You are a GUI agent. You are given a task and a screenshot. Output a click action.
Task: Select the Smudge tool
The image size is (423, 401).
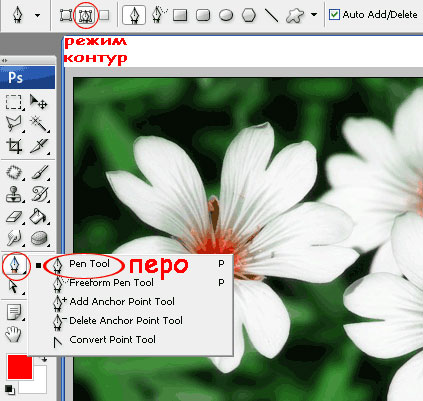click(14, 238)
